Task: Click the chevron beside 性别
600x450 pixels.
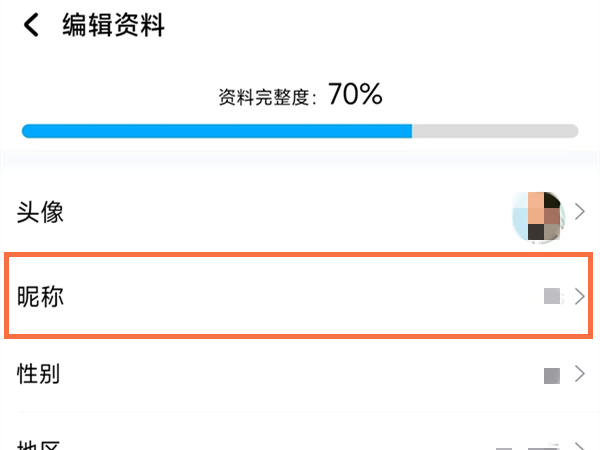Action: point(580,375)
